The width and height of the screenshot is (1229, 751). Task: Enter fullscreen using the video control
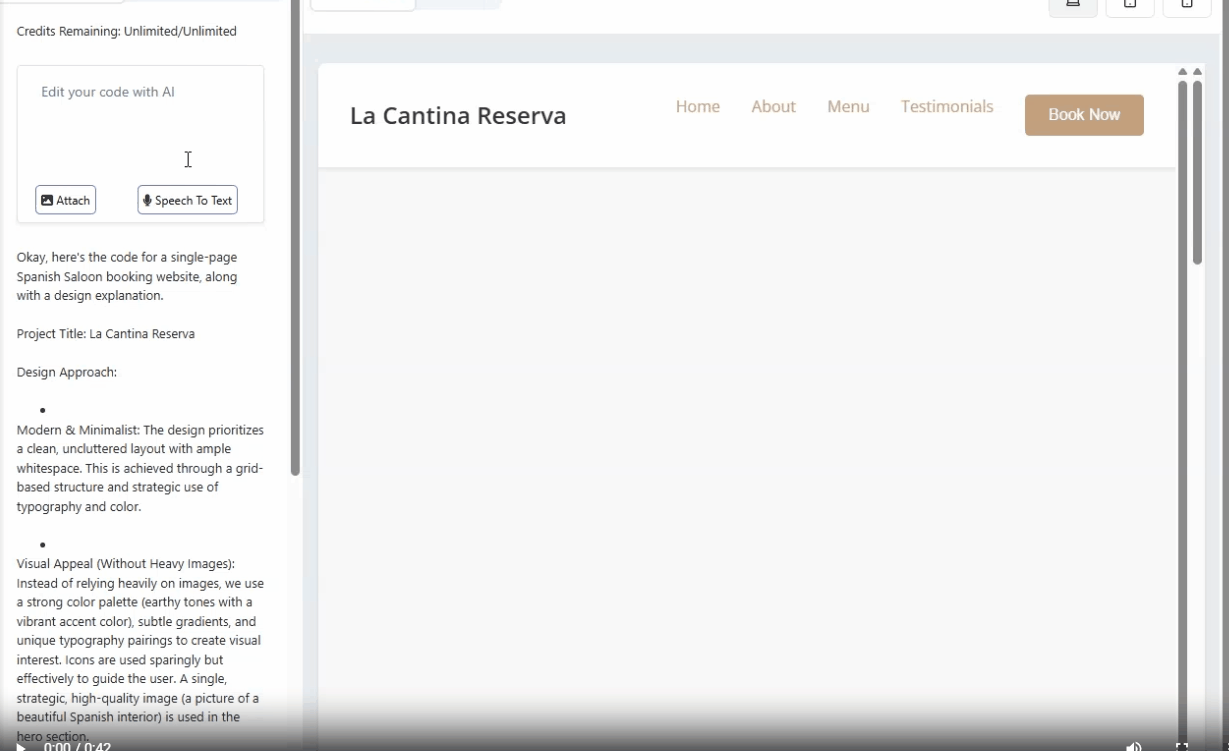[x=1181, y=746]
